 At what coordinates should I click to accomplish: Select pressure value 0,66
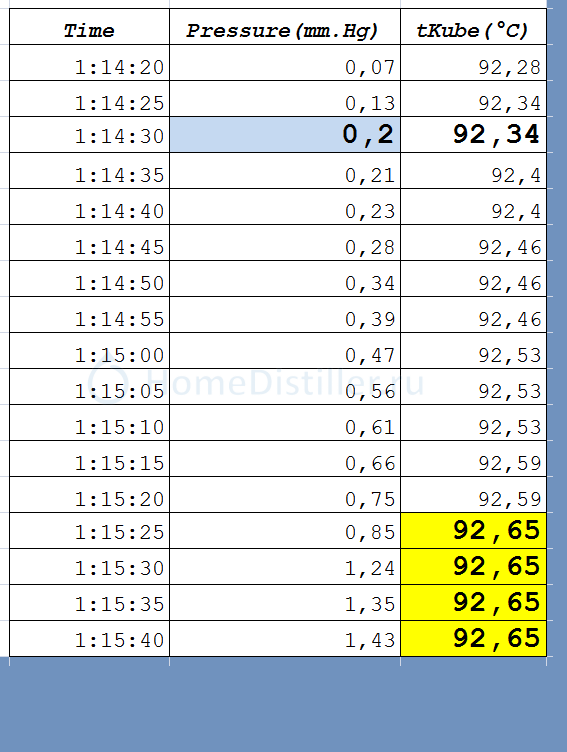point(285,458)
